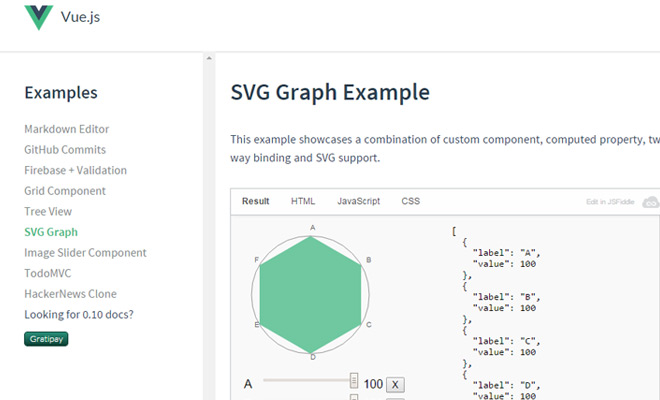
Task: Click the JSON line "label": "B"
Action: coord(506,297)
